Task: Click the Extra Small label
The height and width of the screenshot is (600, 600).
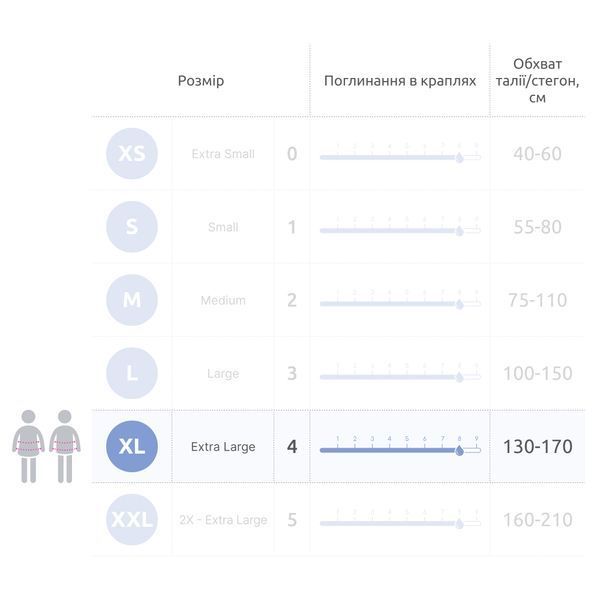Action: (223, 154)
